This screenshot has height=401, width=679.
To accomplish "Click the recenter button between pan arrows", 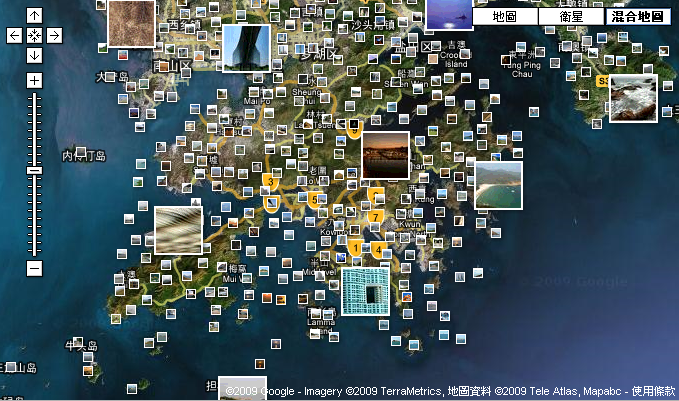I will coord(35,35).
